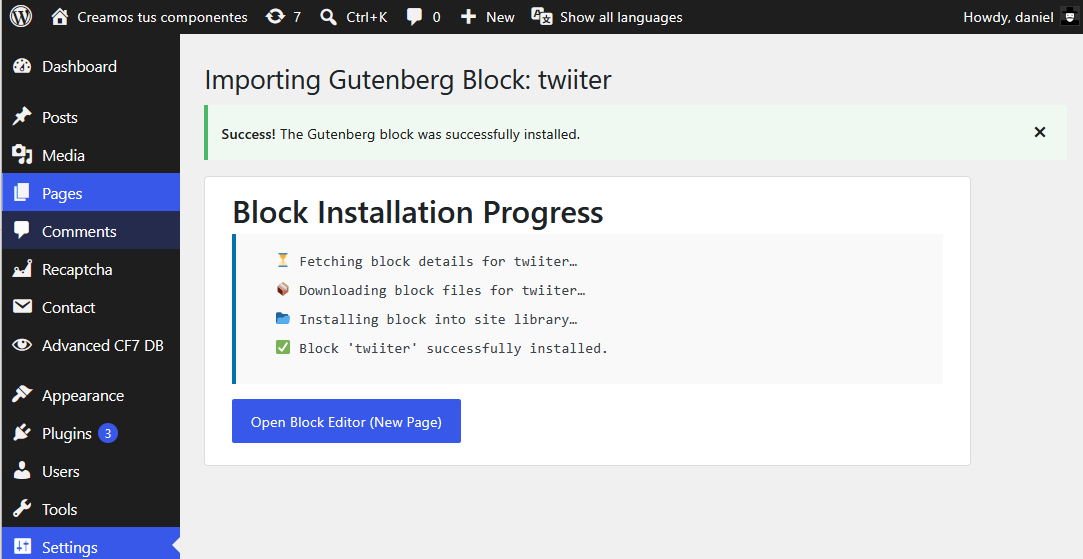Click 'Downloading block files for twiiter…' line

pyautogui.click(x=442, y=290)
